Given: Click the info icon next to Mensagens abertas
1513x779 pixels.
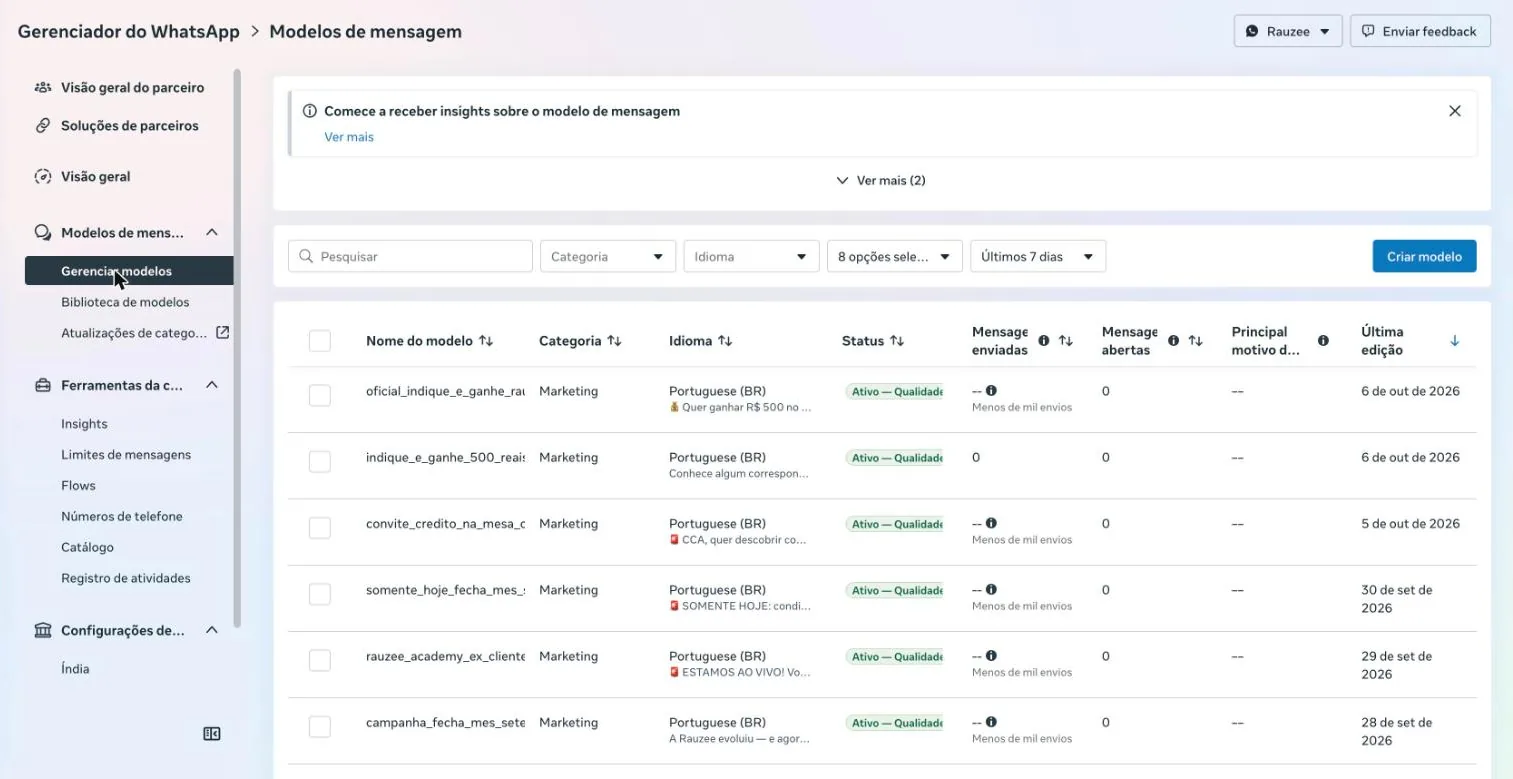Looking at the screenshot, I should coord(1174,341).
